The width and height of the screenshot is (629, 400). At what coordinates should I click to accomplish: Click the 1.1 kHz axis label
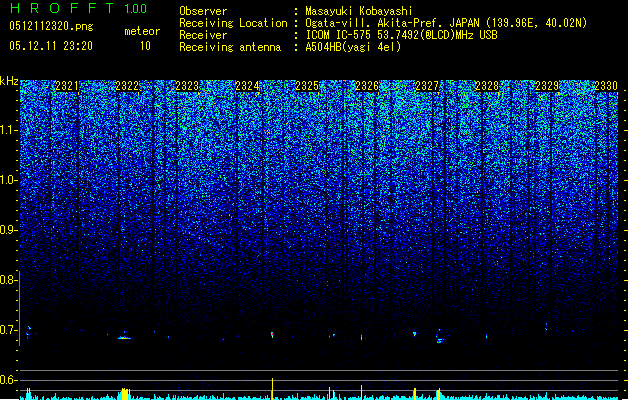tap(7, 130)
